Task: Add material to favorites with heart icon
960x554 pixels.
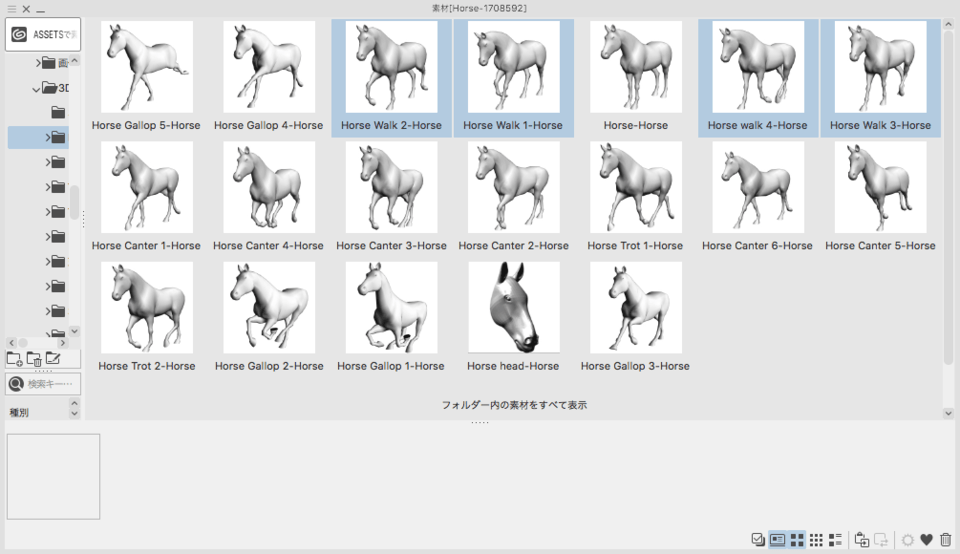Action: 926,540
